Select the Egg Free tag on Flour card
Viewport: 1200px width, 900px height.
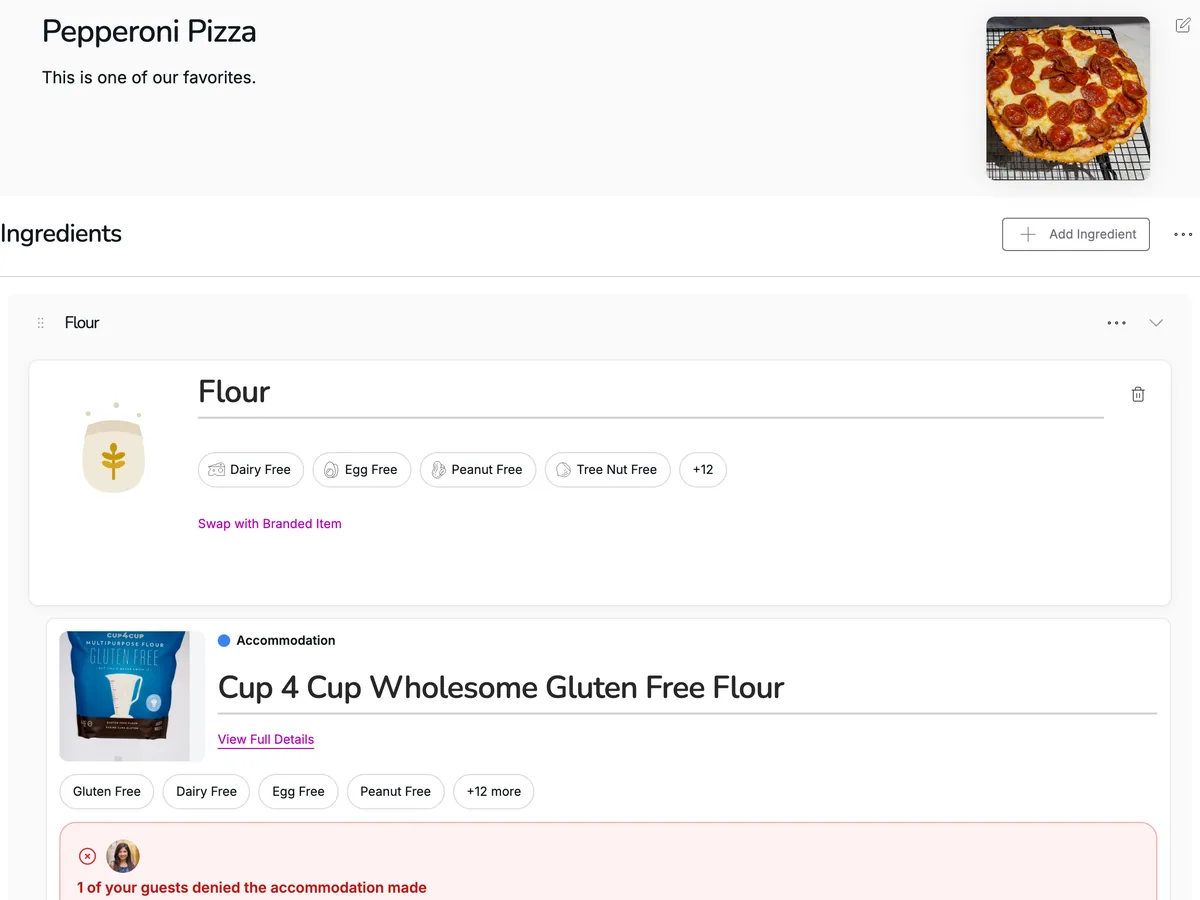pyautogui.click(x=362, y=470)
